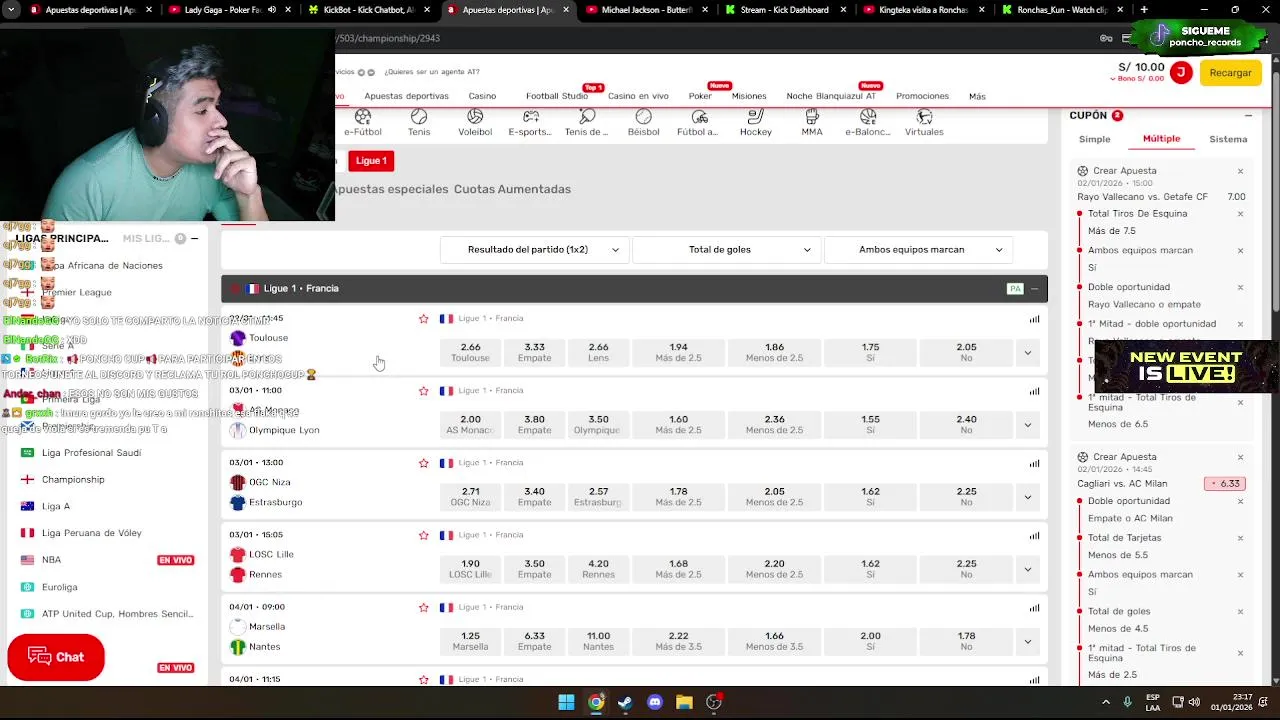Select the Béisbol sport icon
The image size is (1280, 720).
pos(643,123)
